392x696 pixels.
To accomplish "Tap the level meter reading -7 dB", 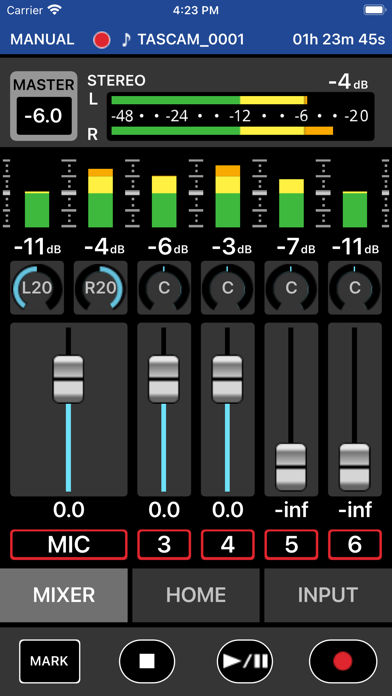I will tap(291, 203).
